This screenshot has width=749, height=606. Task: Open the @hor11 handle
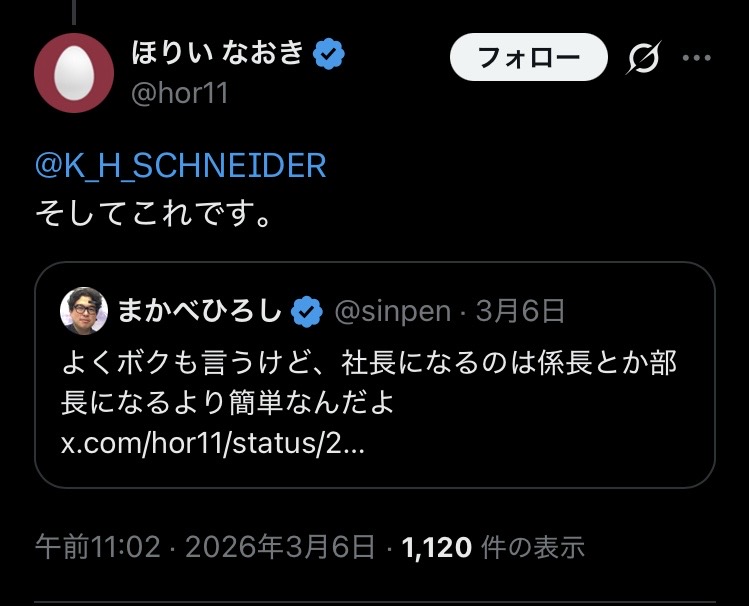(x=180, y=93)
